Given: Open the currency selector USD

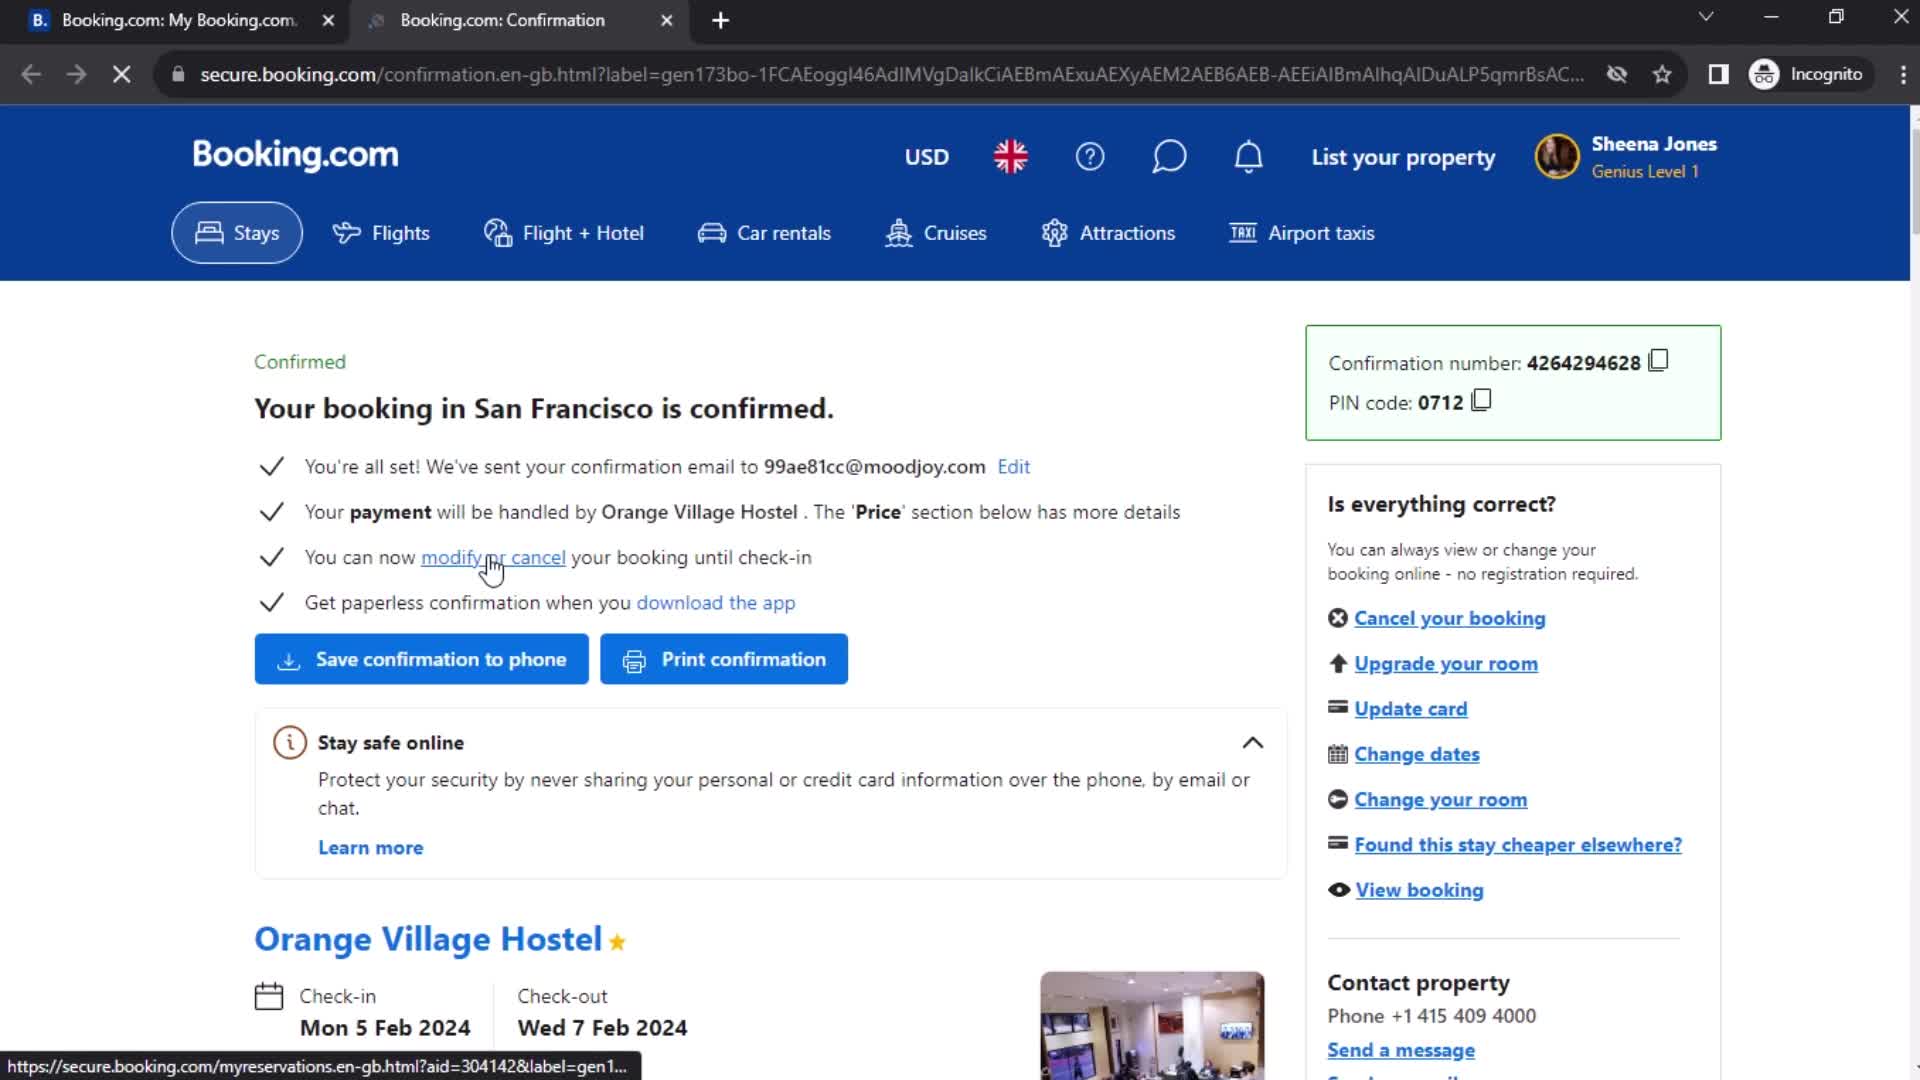Looking at the screenshot, I should click(x=926, y=156).
